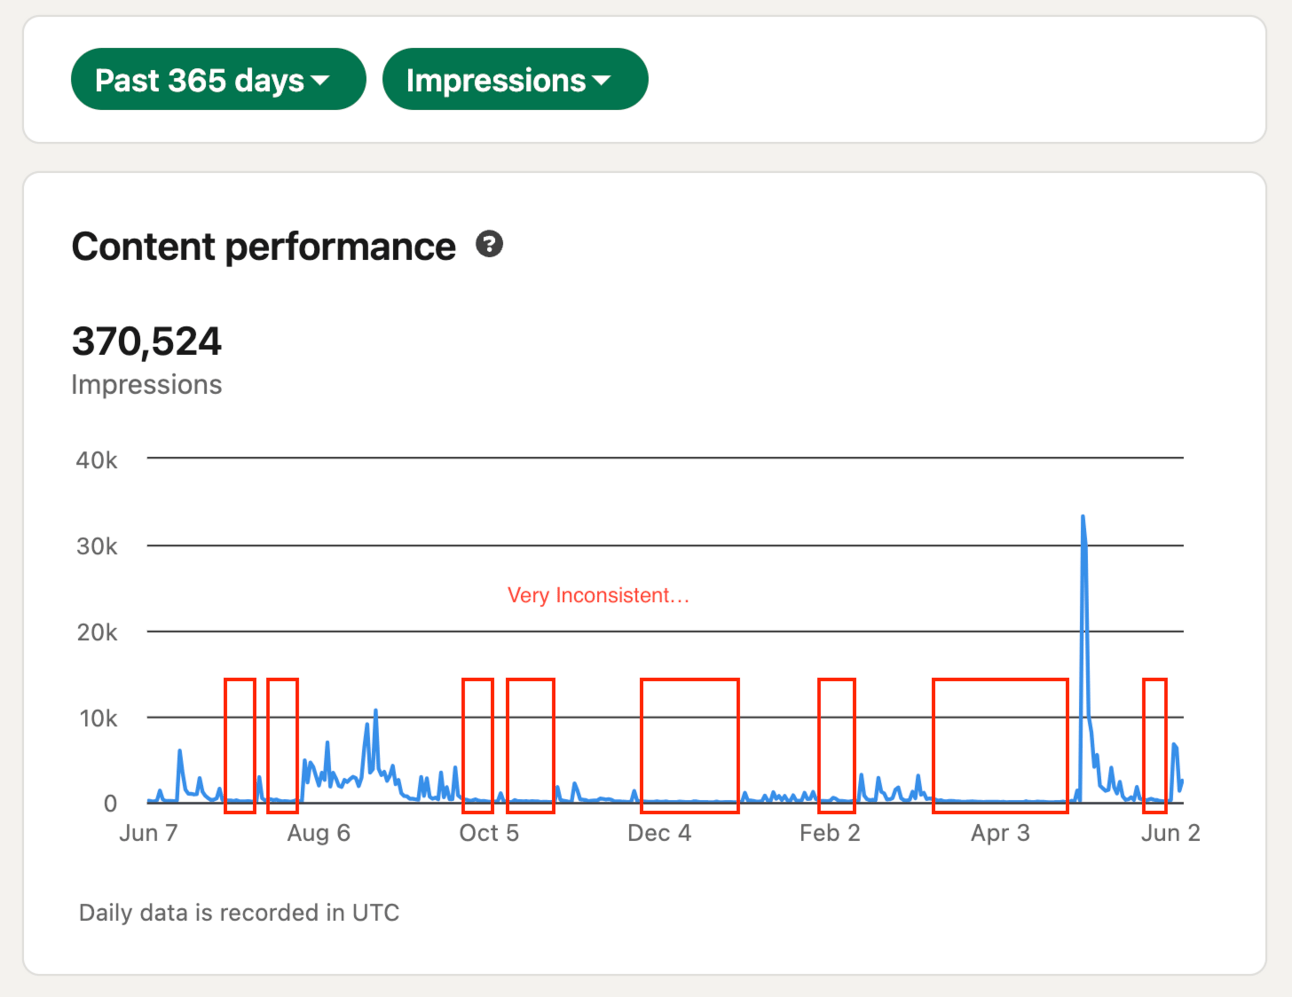Click the Dec 4 x-axis date label
This screenshot has width=1292, height=997.
coord(659,833)
